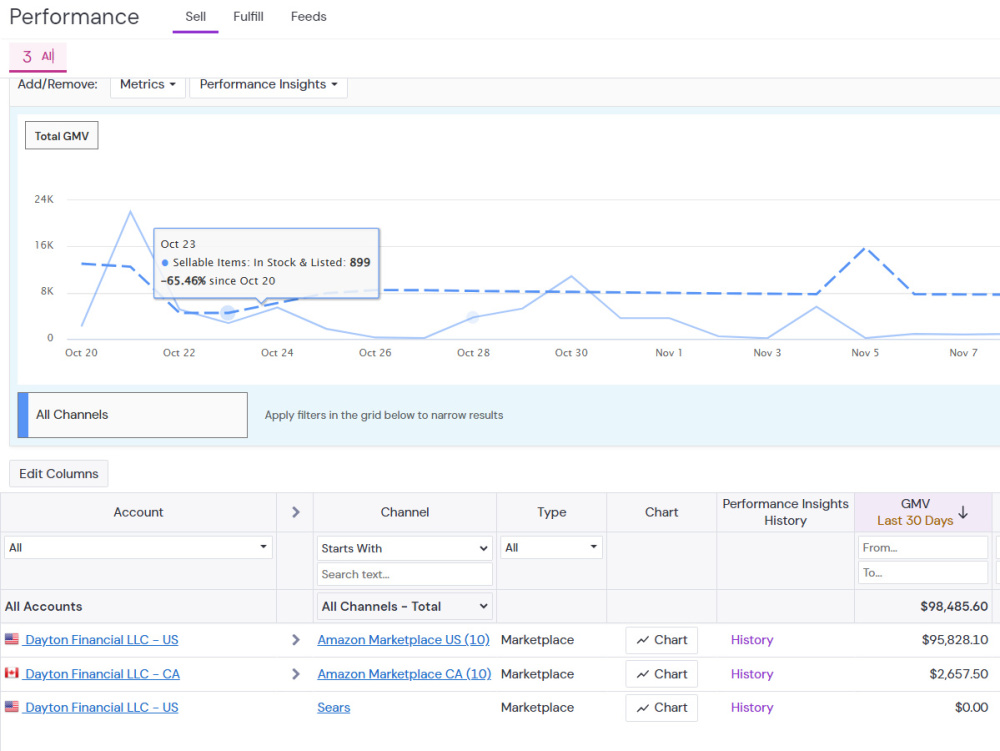Switch to the Fulfill tab
1000x751 pixels.
pos(248,17)
